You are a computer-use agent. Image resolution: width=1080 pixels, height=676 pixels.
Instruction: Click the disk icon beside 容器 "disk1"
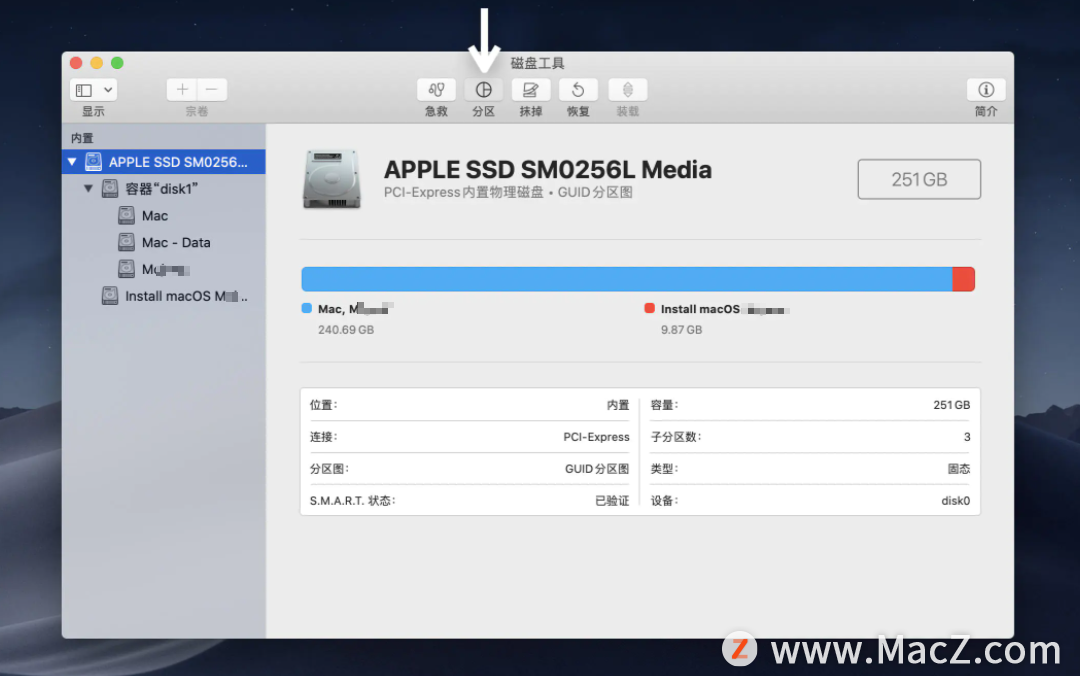(110, 188)
